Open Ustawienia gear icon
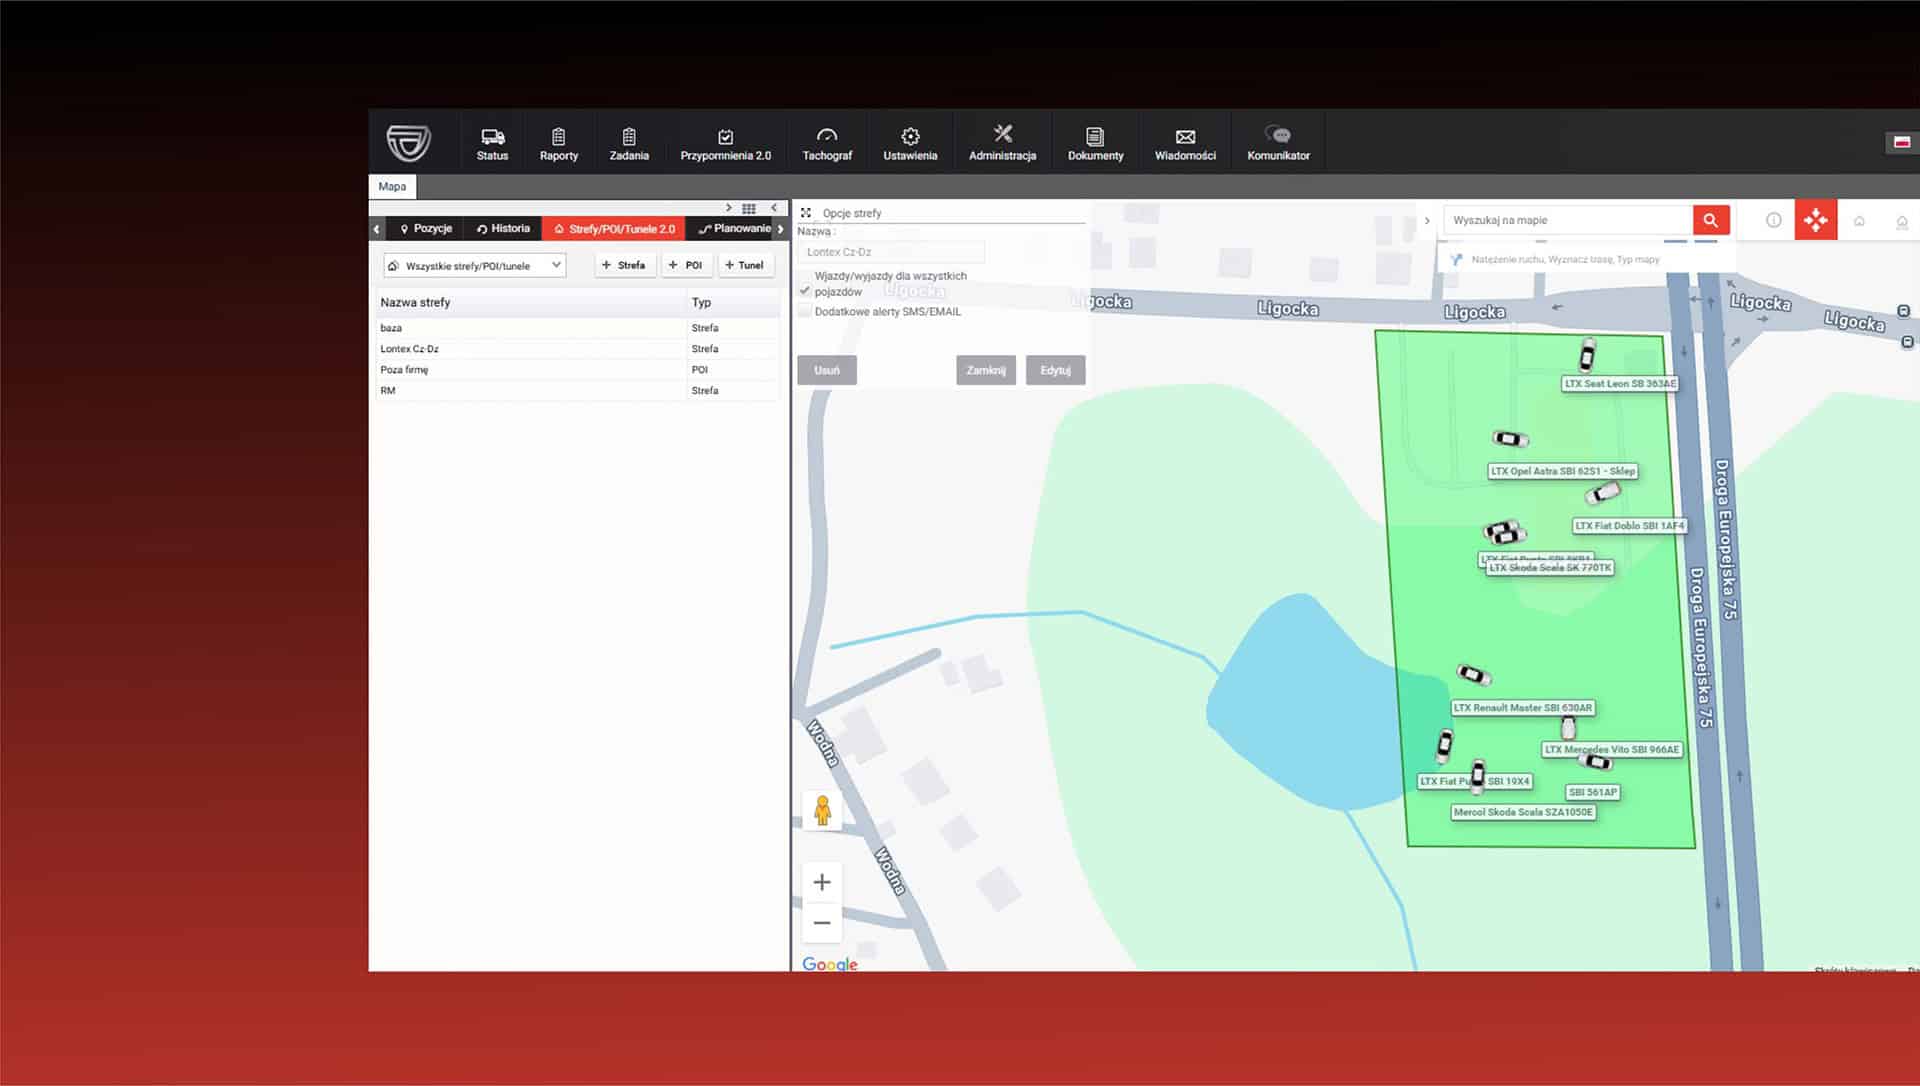This screenshot has height=1086, width=1920. coord(910,136)
